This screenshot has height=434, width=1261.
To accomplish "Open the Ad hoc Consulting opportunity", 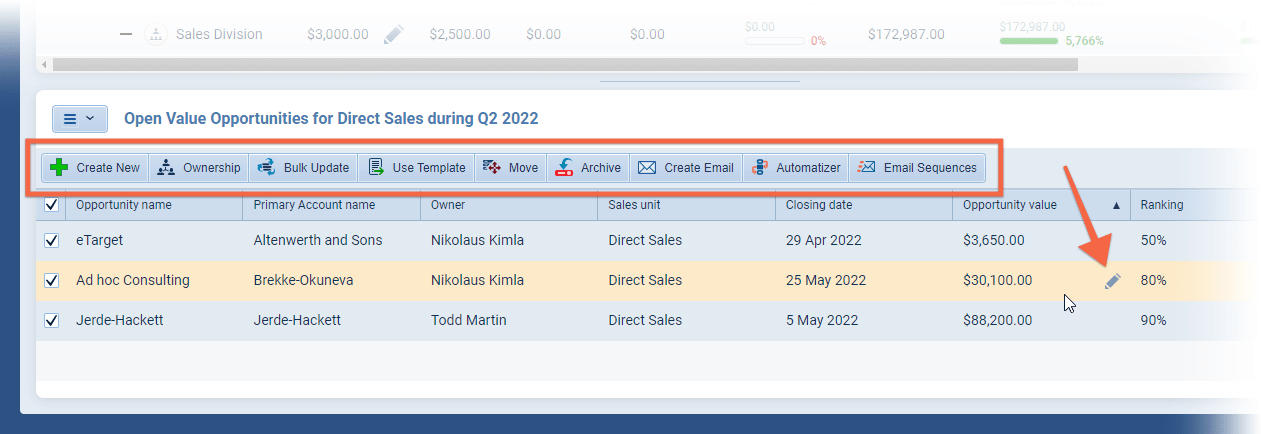I will point(132,281).
